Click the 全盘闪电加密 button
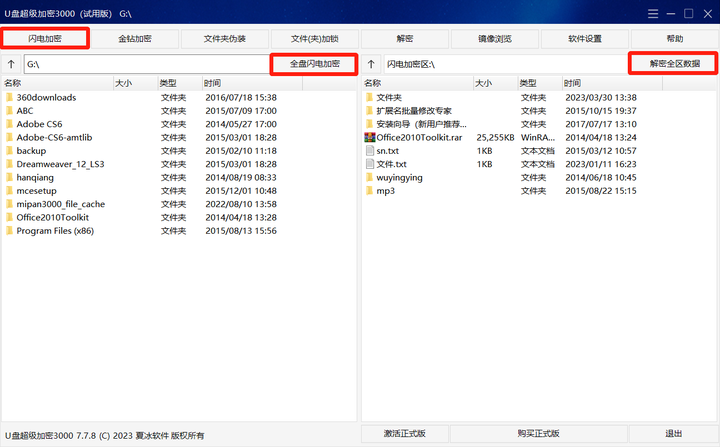The height and width of the screenshot is (447, 720). coord(314,64)
